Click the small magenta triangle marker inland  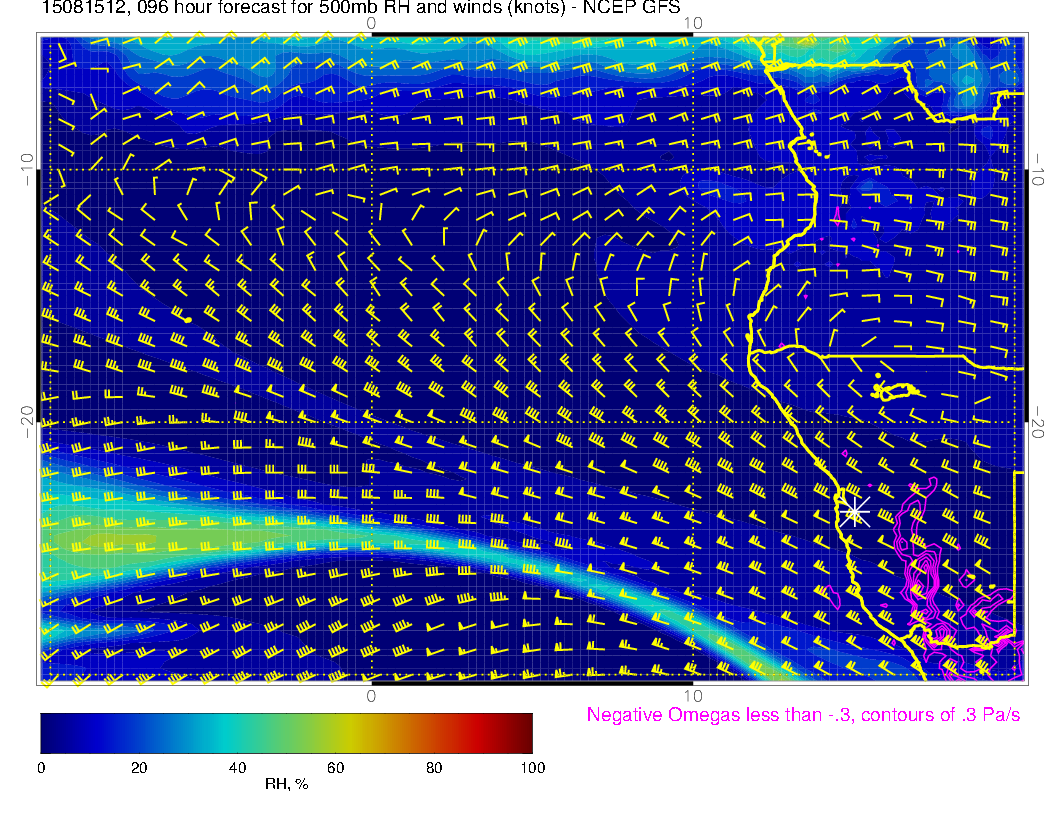[x=836, y=215]
